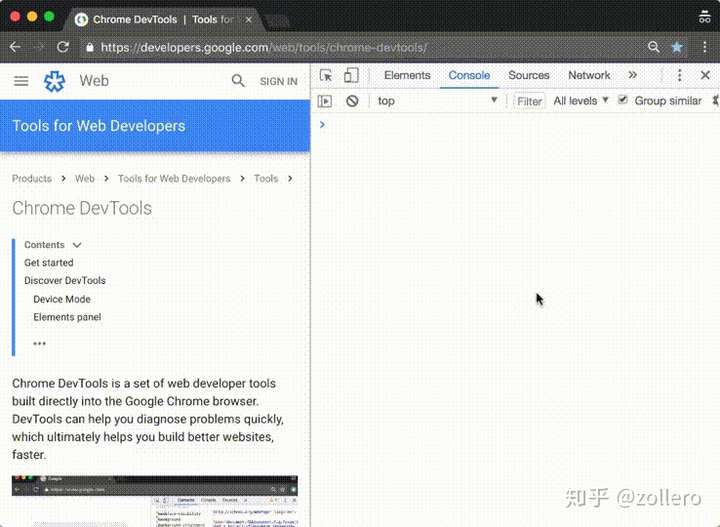Click the Web breadcrumb link
Screen dimensions: 720x527
pos(85,179)
